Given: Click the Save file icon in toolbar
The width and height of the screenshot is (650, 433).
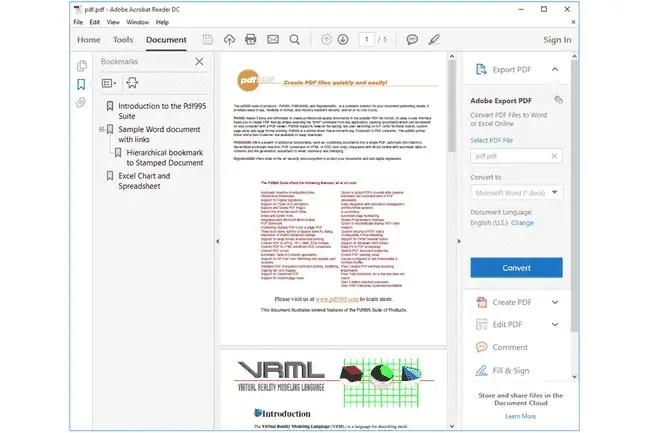Looking at the screenshot, I should (x=208, y=39).
